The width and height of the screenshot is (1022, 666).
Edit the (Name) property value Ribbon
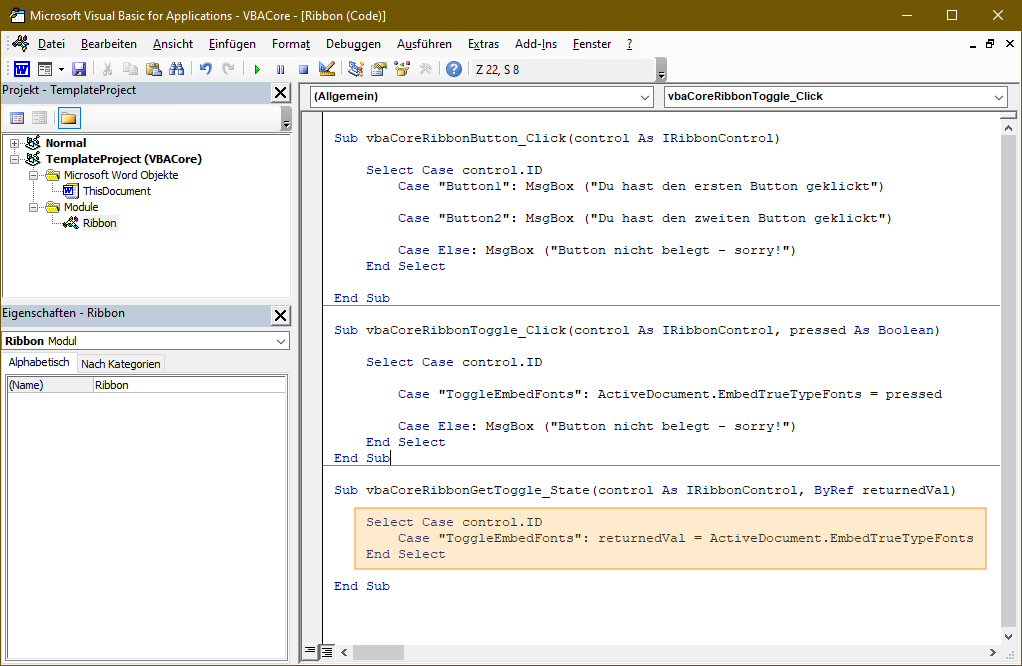(x=189, y=385)
